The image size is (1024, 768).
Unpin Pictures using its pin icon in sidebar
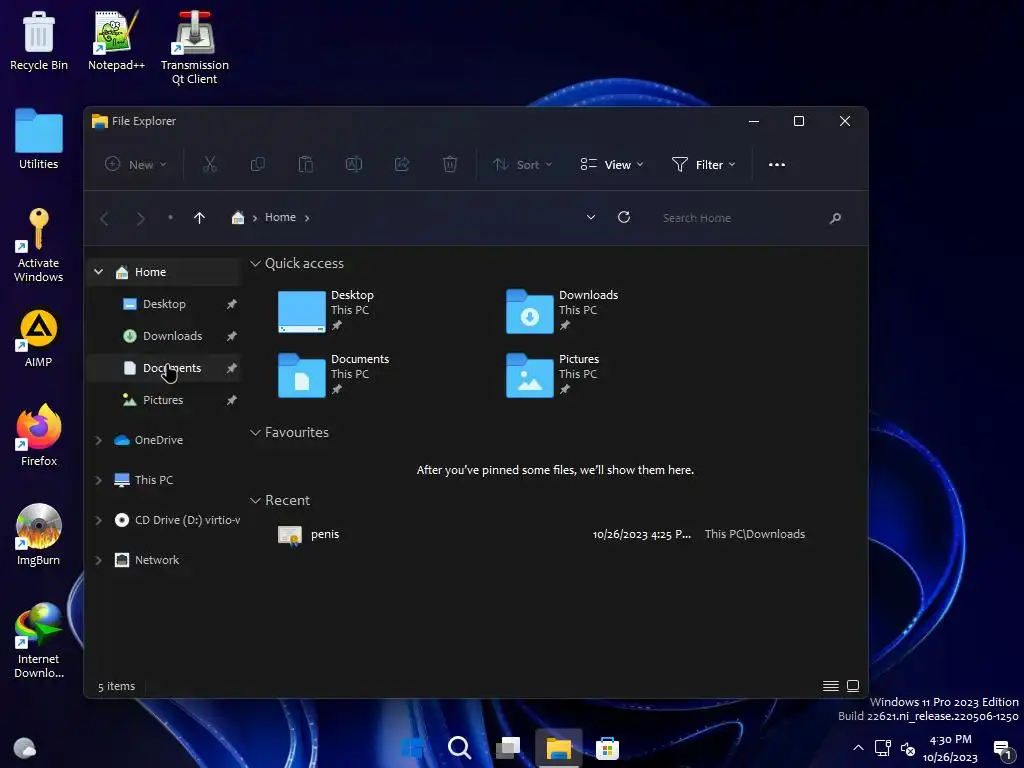tap(231, 400)
